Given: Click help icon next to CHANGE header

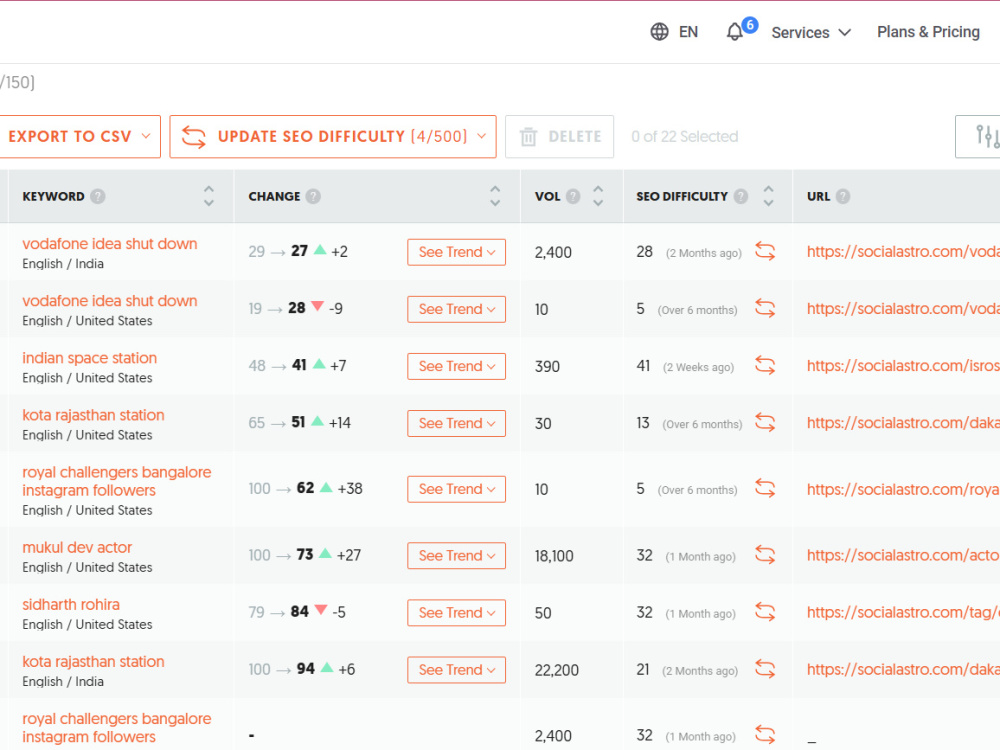Looking at the screenshot, I should tap(313, 196).
